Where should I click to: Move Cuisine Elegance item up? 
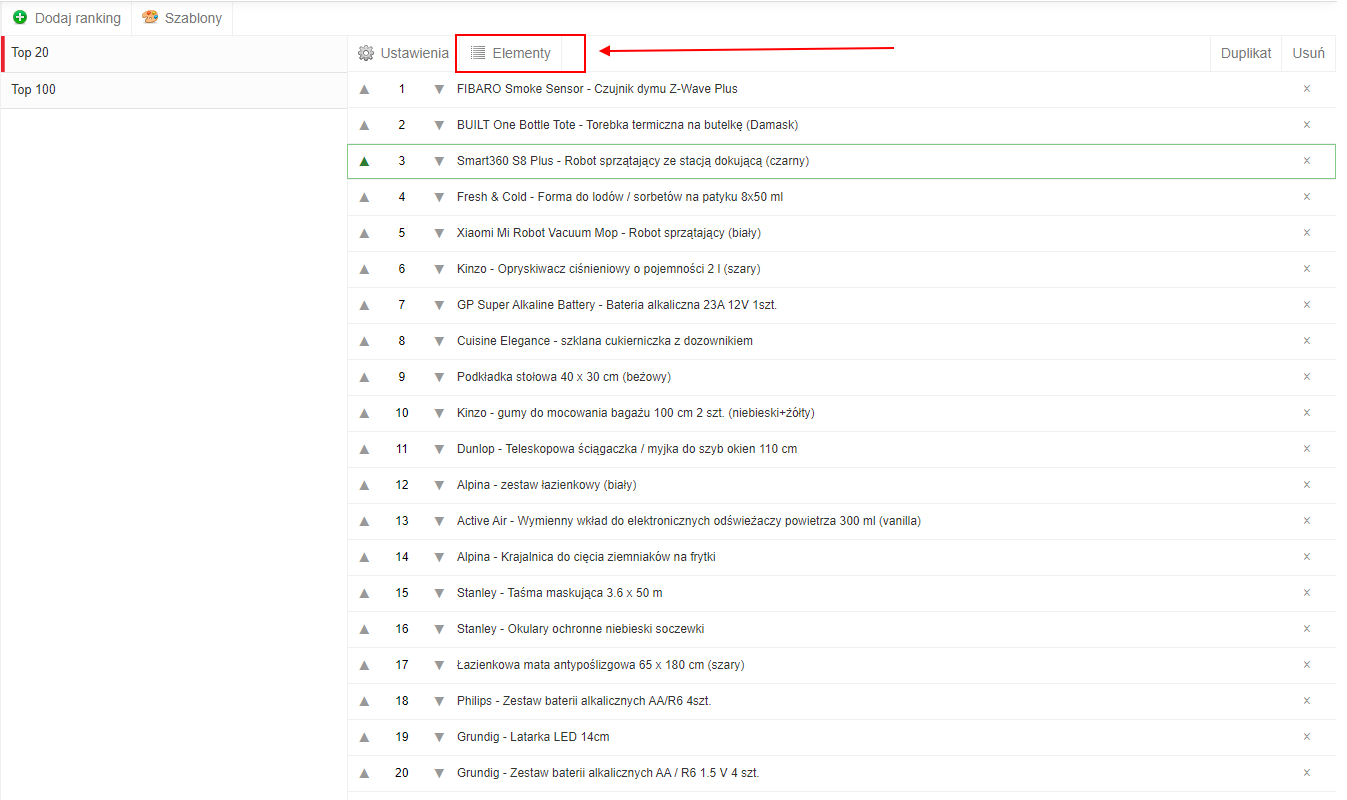364,341
